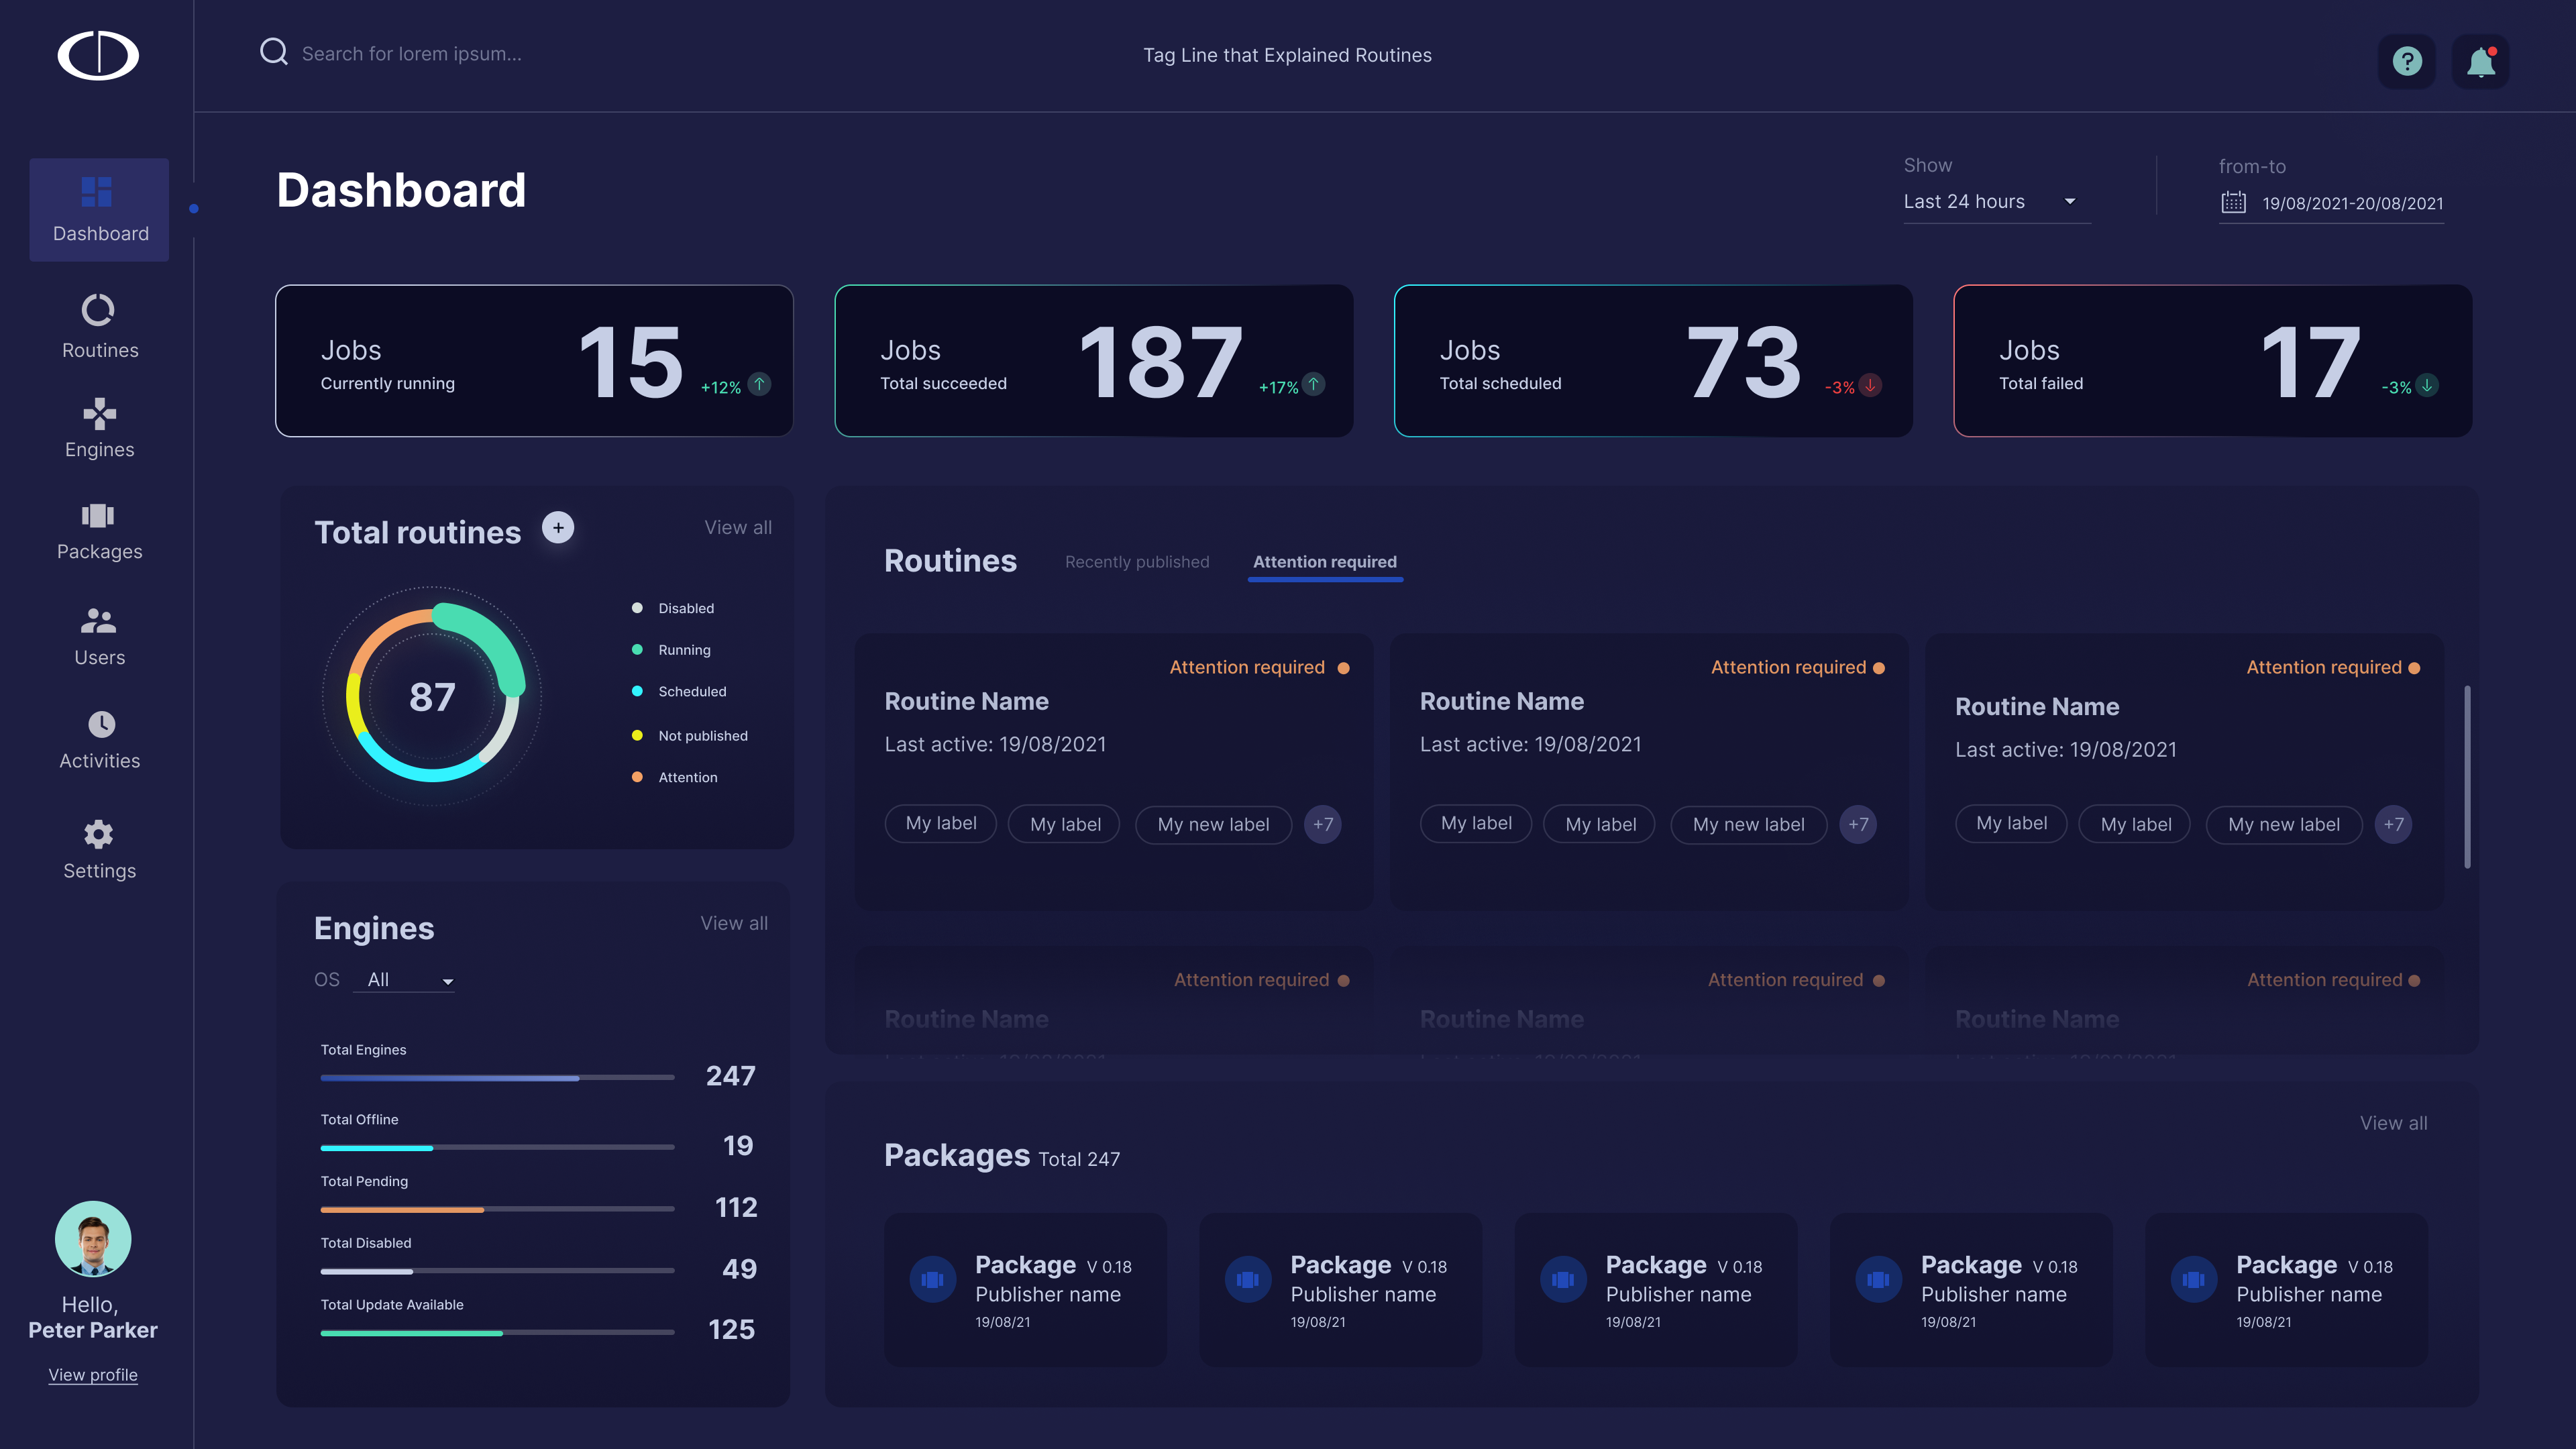This screenshot has width=2576, height=1449.
Task: Toggle the Running legend entry
Action: [x=671, y=650]
